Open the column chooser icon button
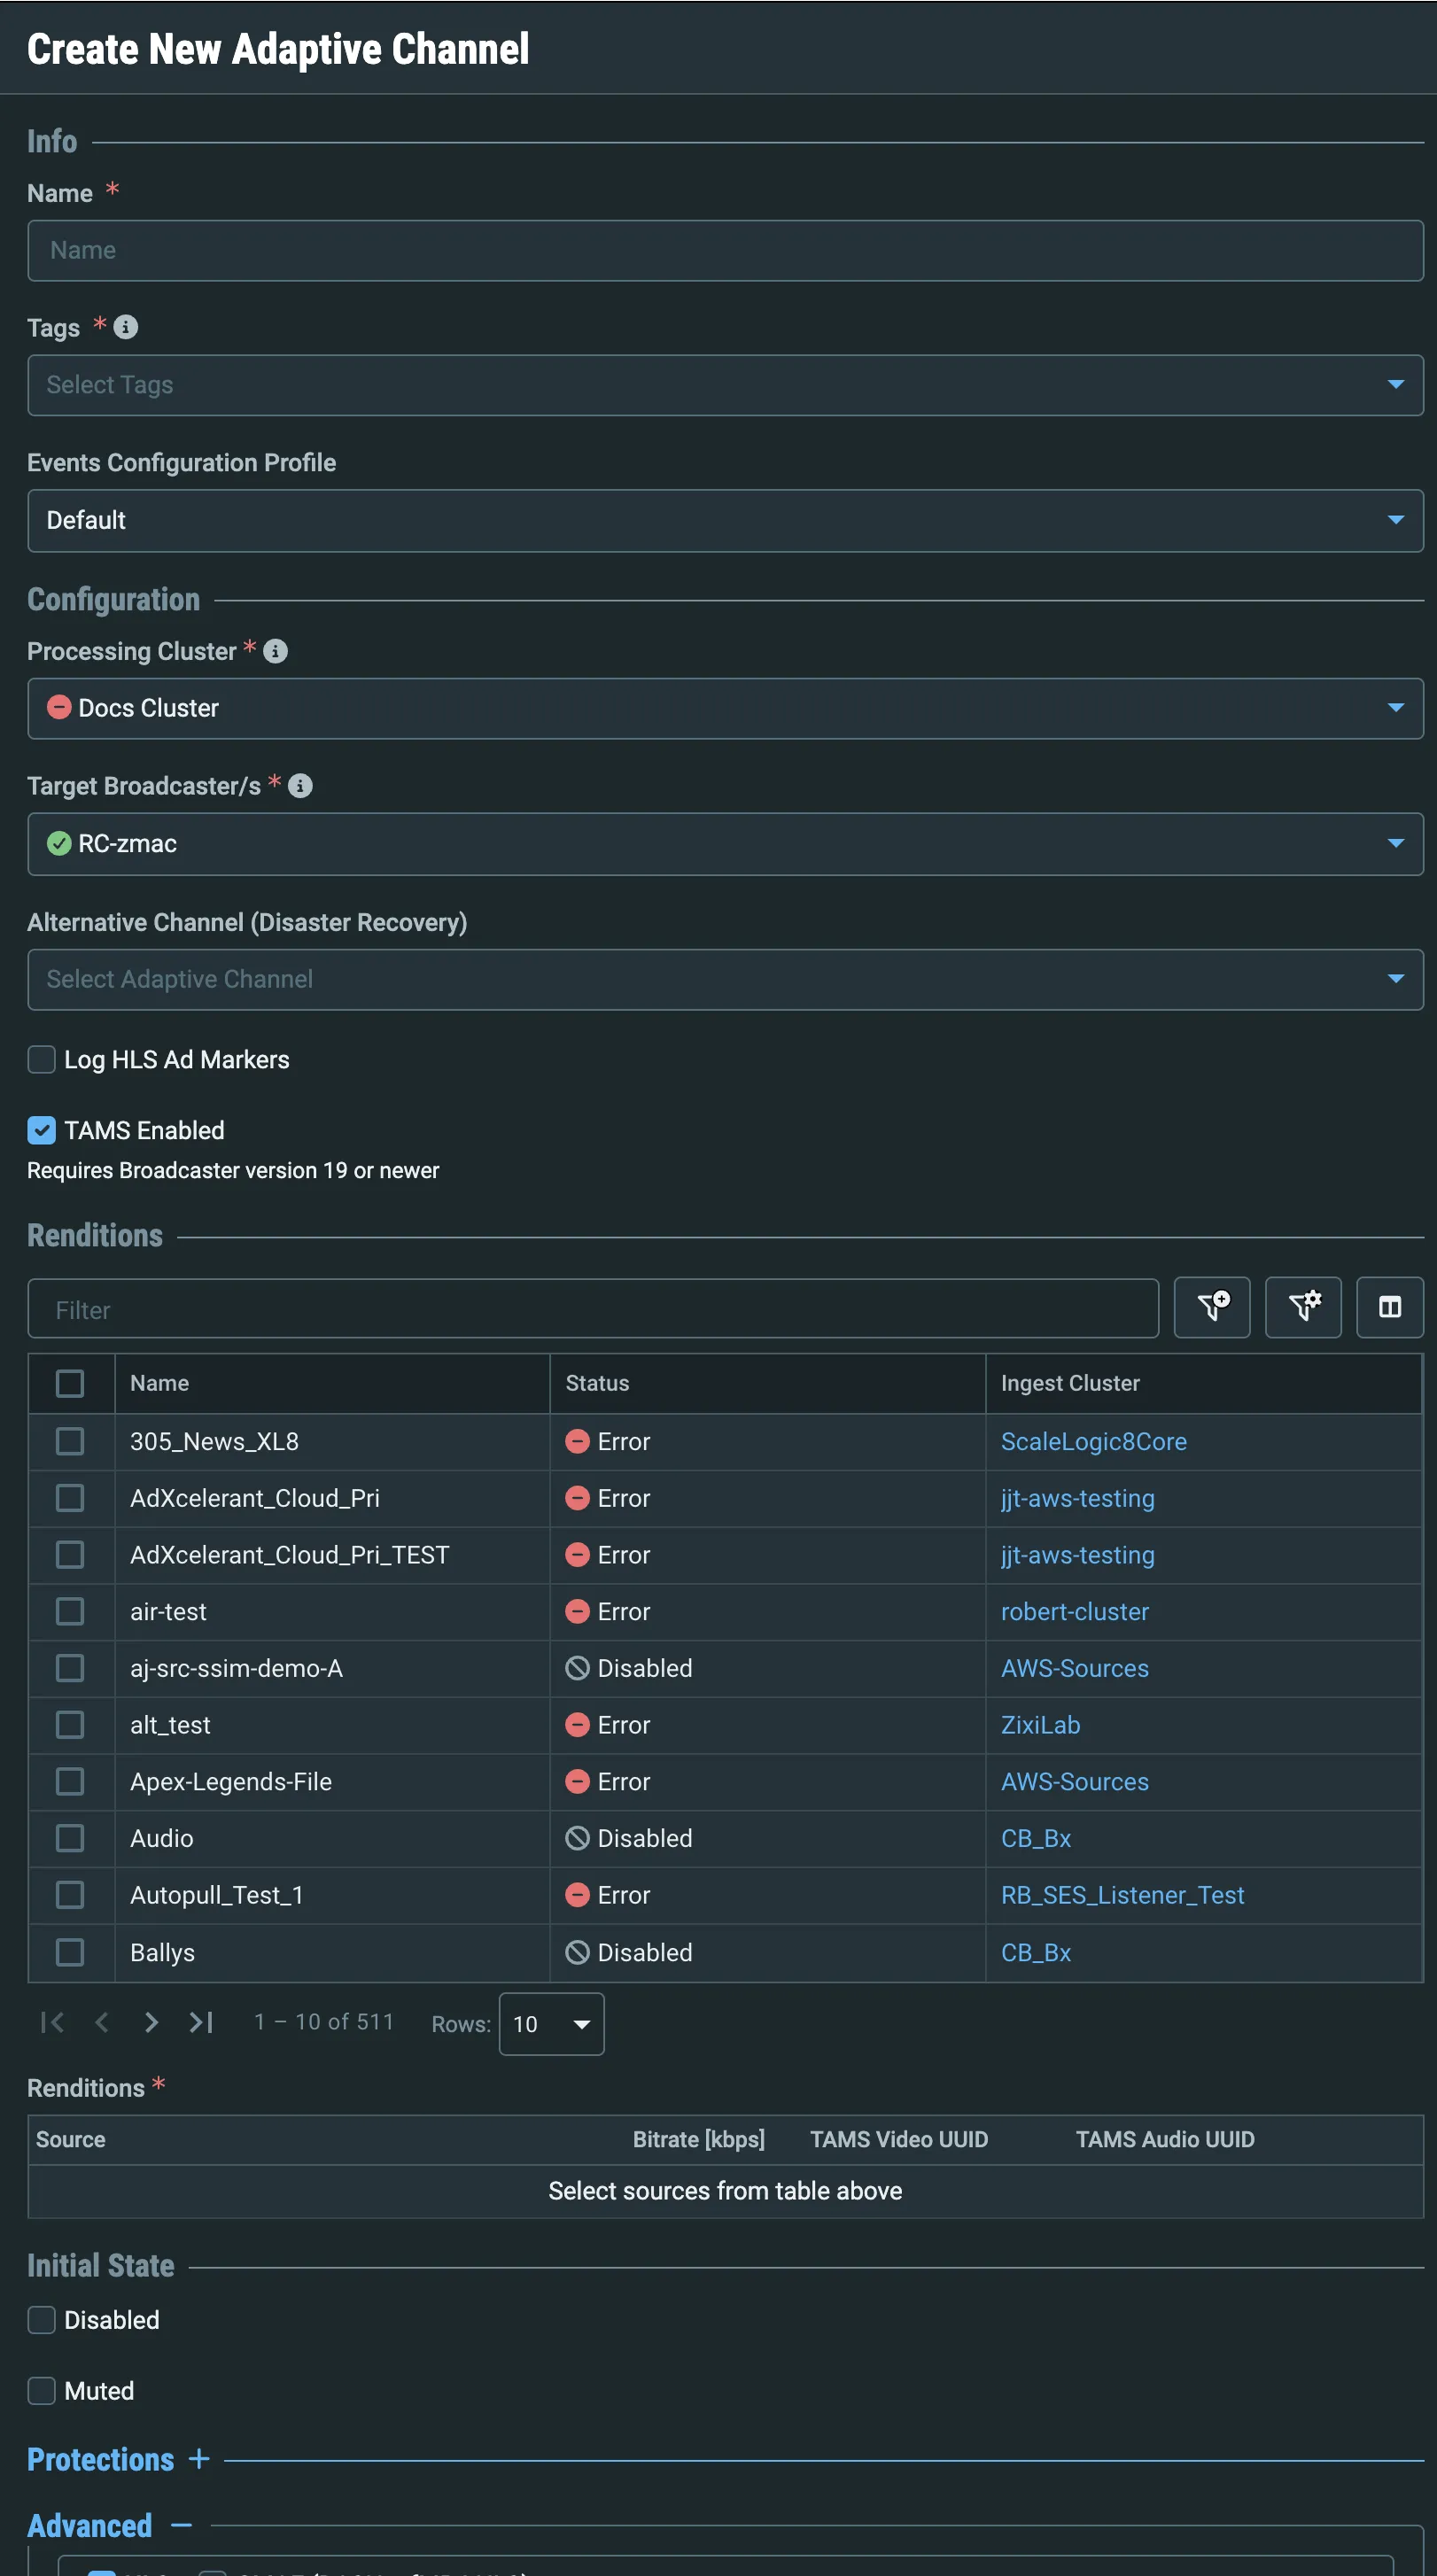Viewport: 1437px width, 2576px height. click(x=1390, y=1307)
